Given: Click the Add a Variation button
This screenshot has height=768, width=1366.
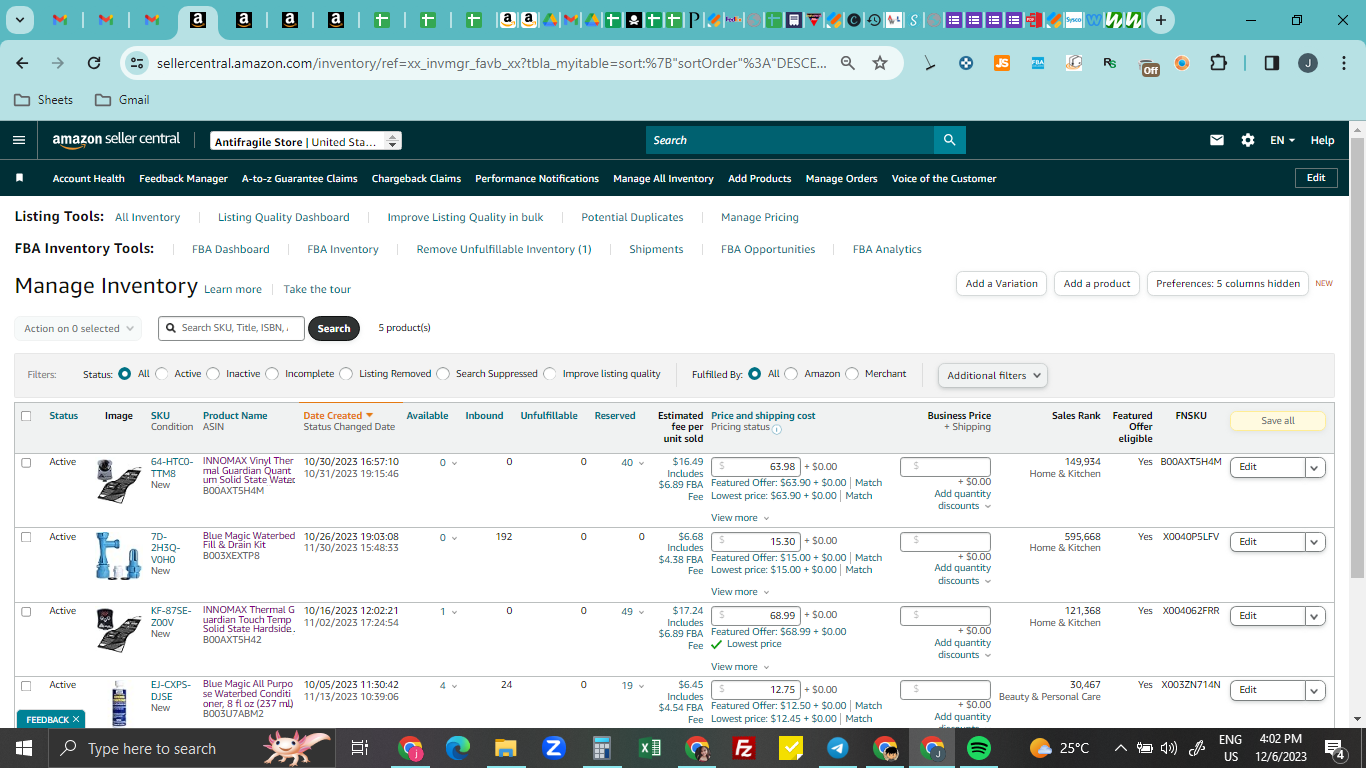Looking at the screenshot, I should pos(1002,283).
